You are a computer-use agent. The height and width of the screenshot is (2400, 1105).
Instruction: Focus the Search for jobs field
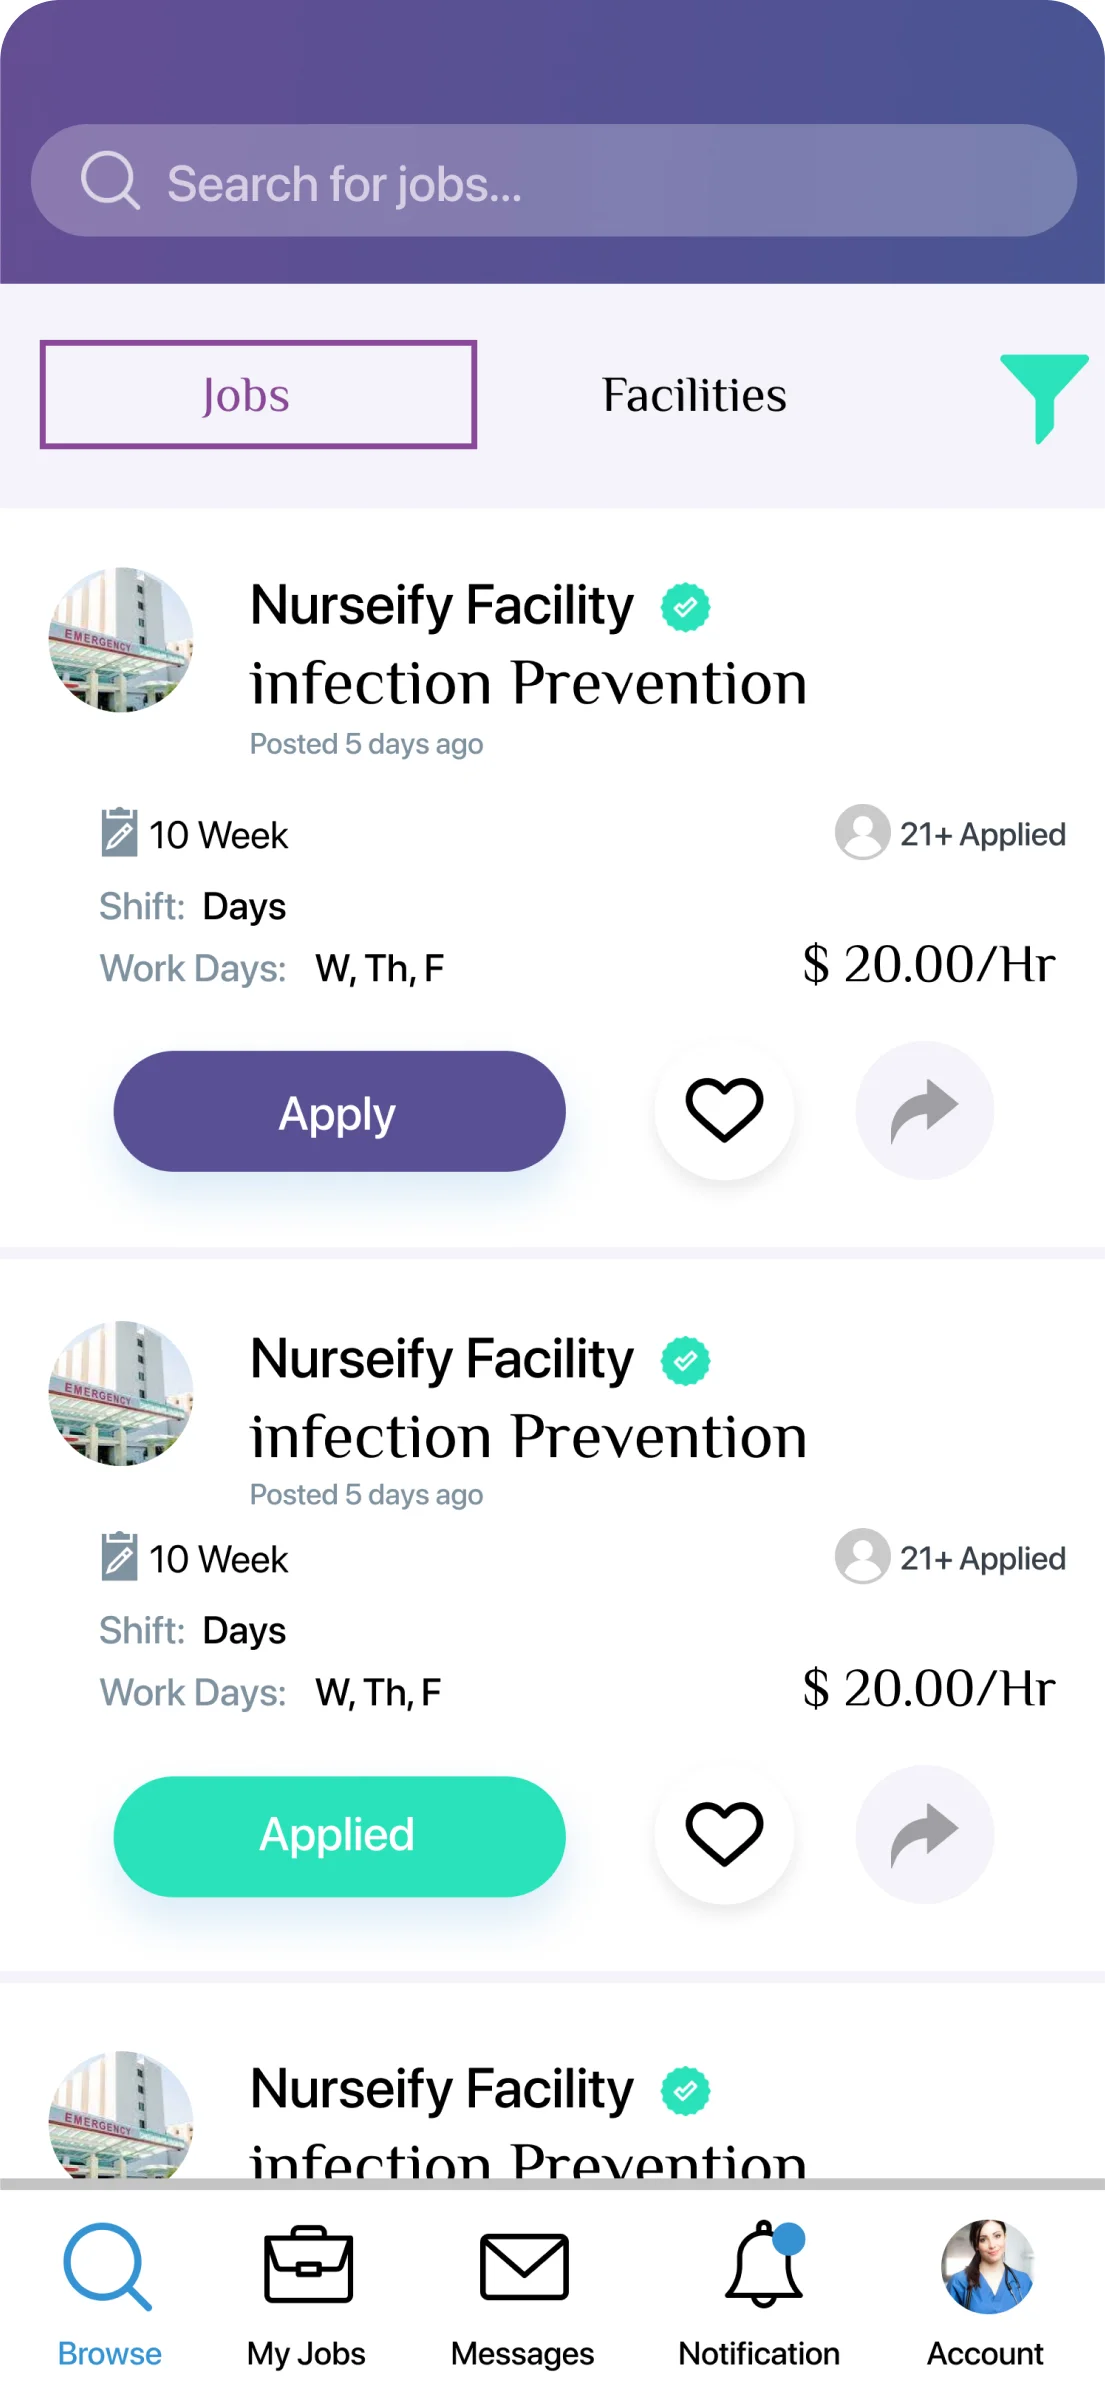pos(554,181)
